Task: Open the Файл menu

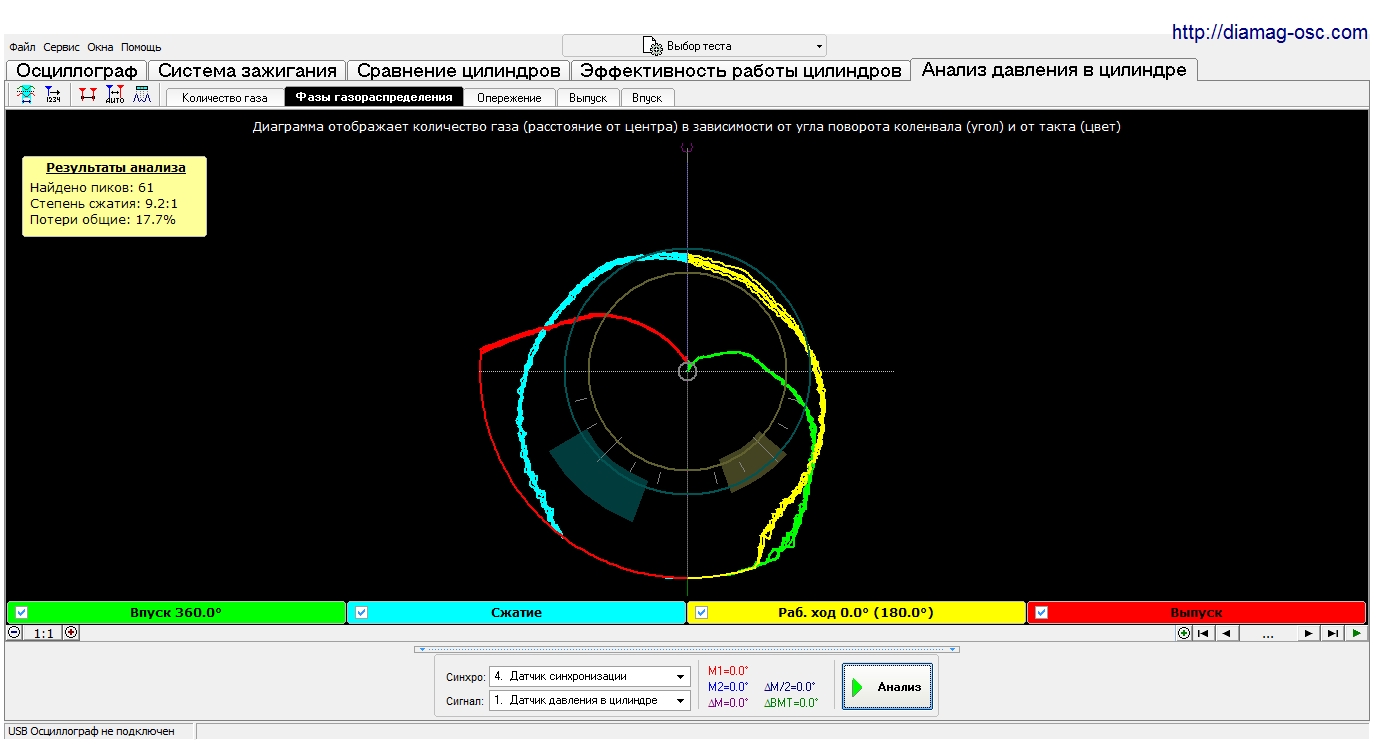Action: [22, 47]
